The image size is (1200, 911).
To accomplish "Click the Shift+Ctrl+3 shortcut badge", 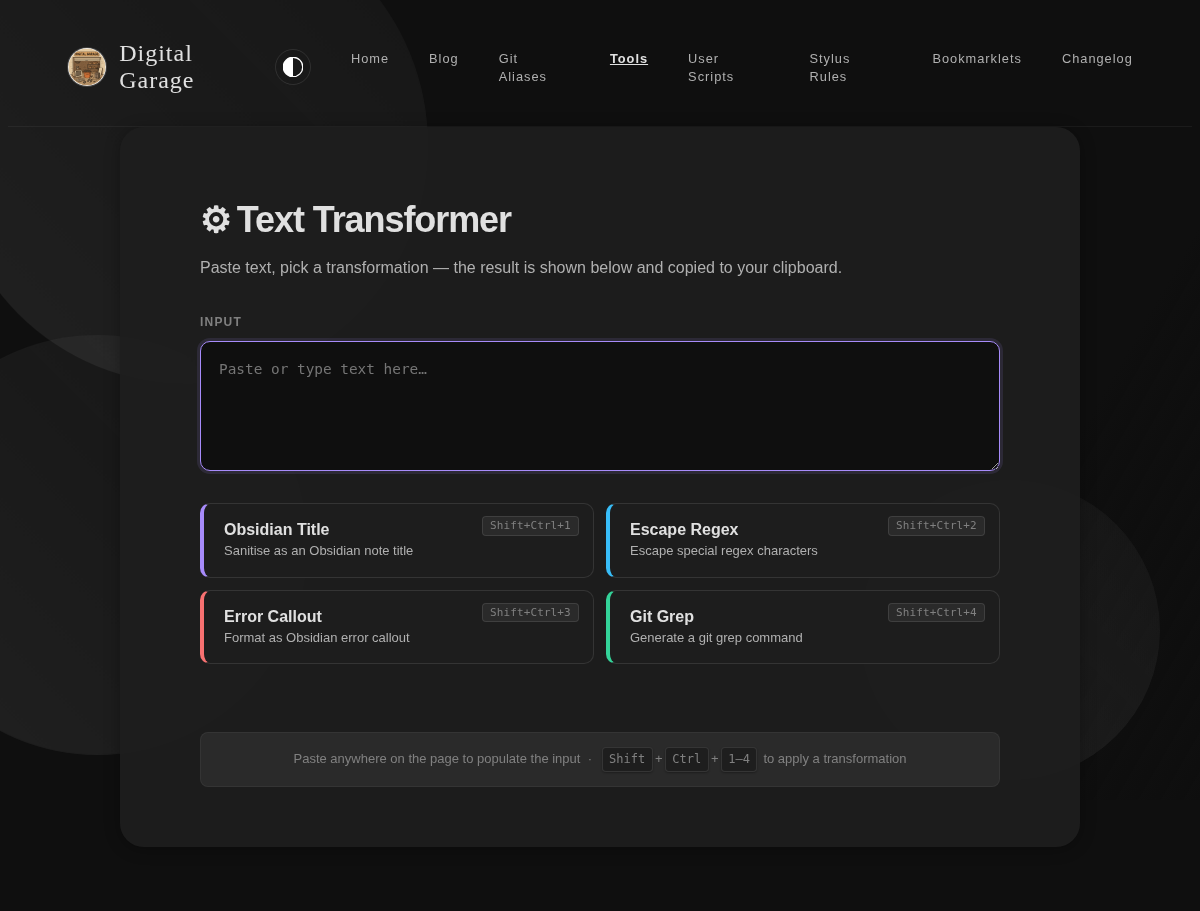I will (x=530, y=612).
